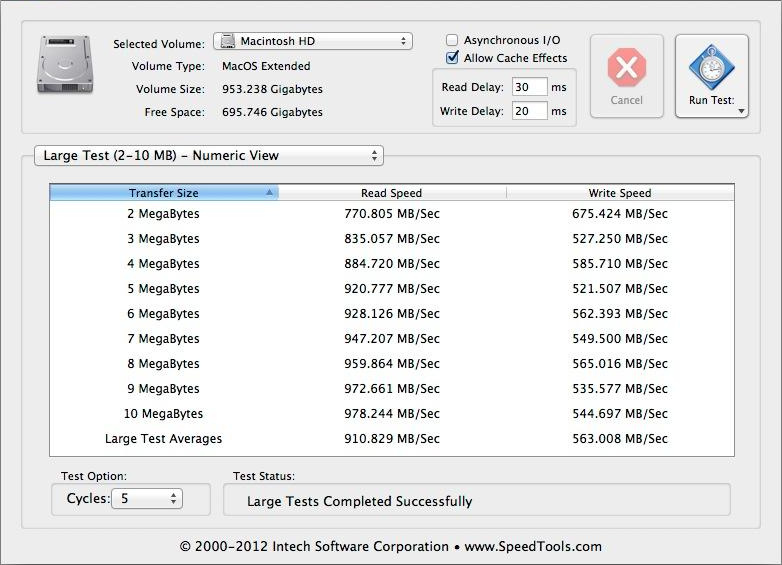Click read speed 959.864 MB/Sec

tap(392, 363)
